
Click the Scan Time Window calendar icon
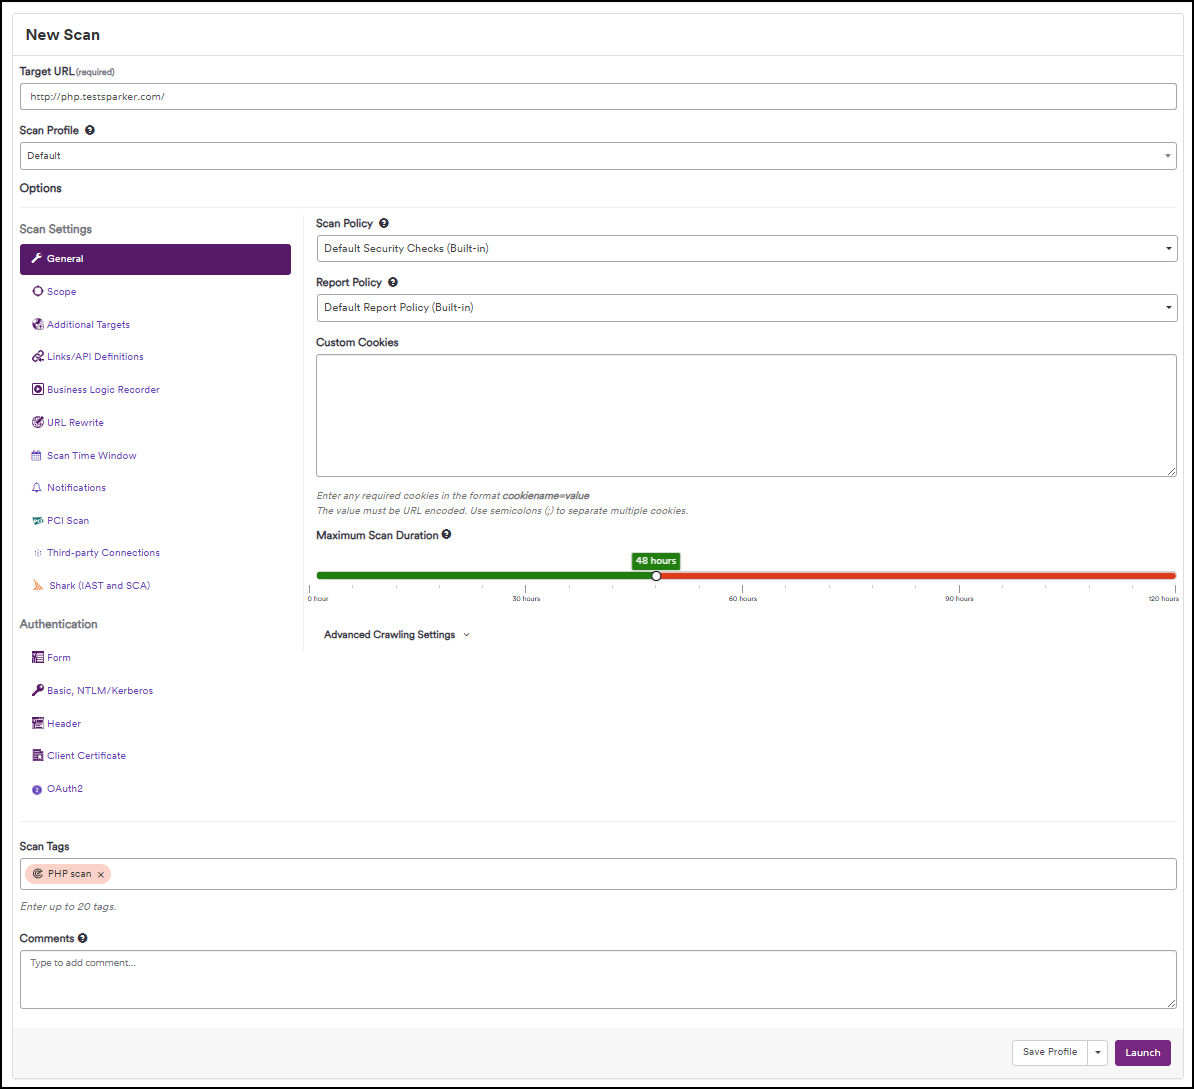[x=38, y=456]
